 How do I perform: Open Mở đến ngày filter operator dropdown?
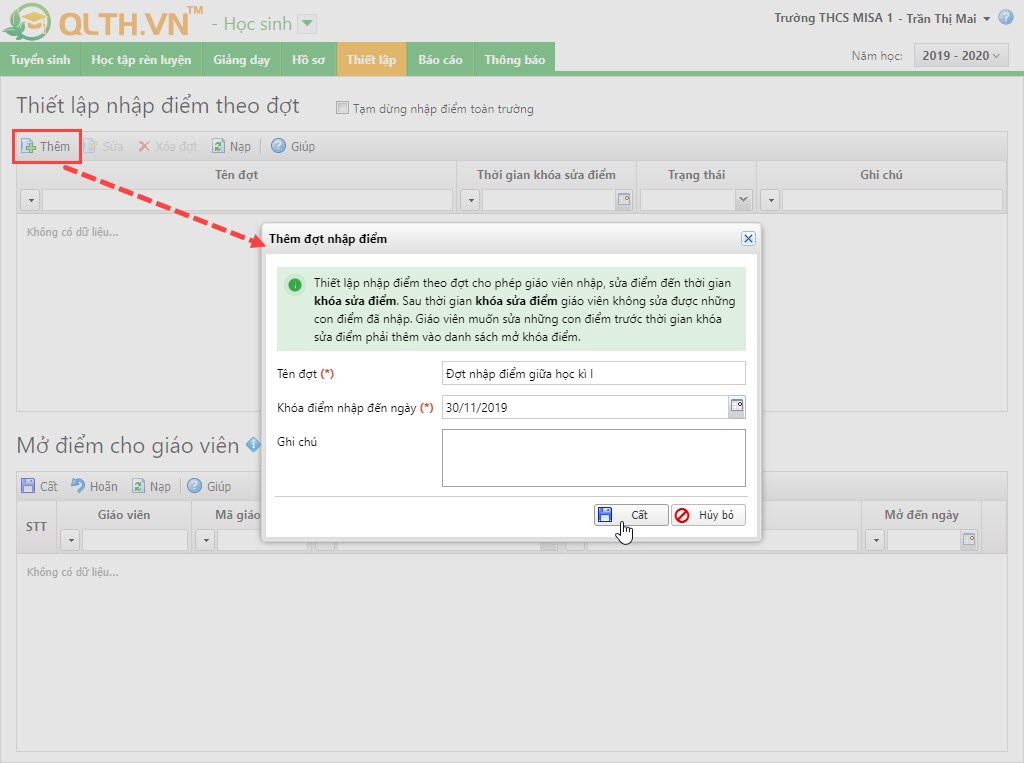point(876,540)
